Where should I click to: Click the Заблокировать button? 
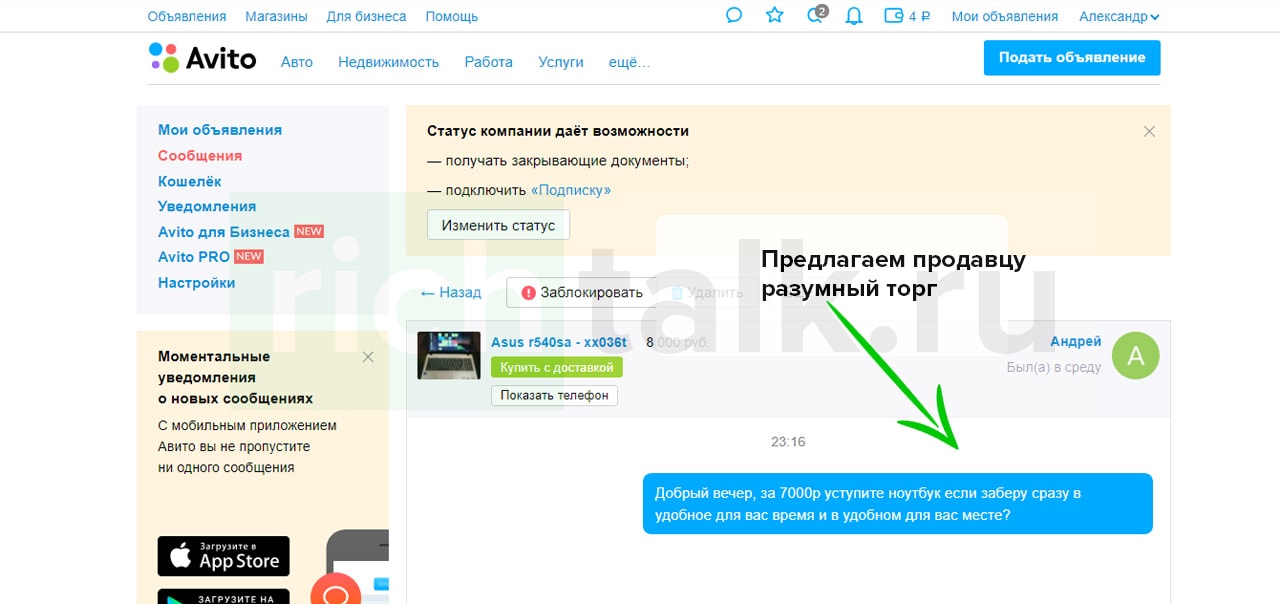581,293
